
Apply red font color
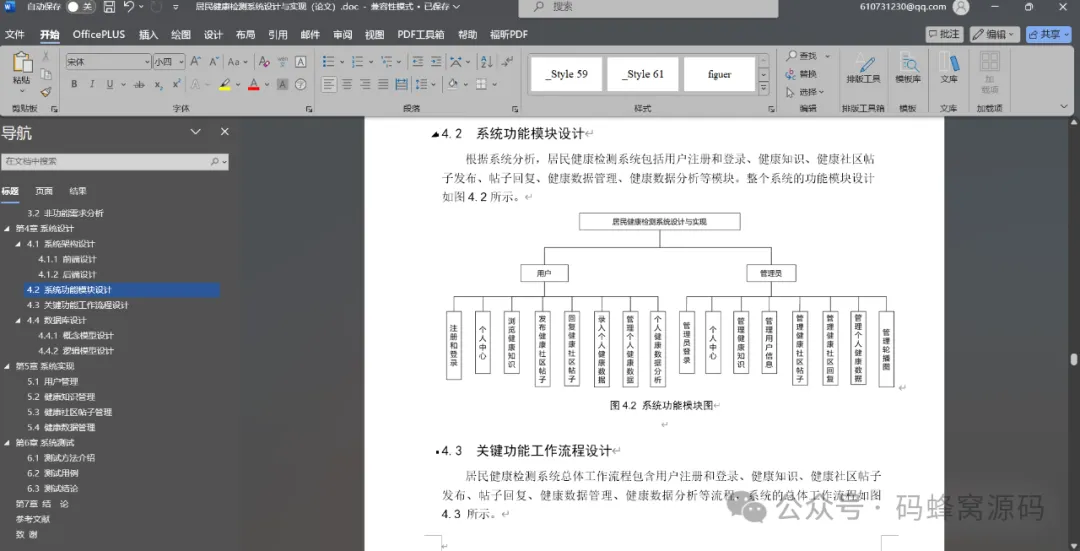tap(253, 84)
